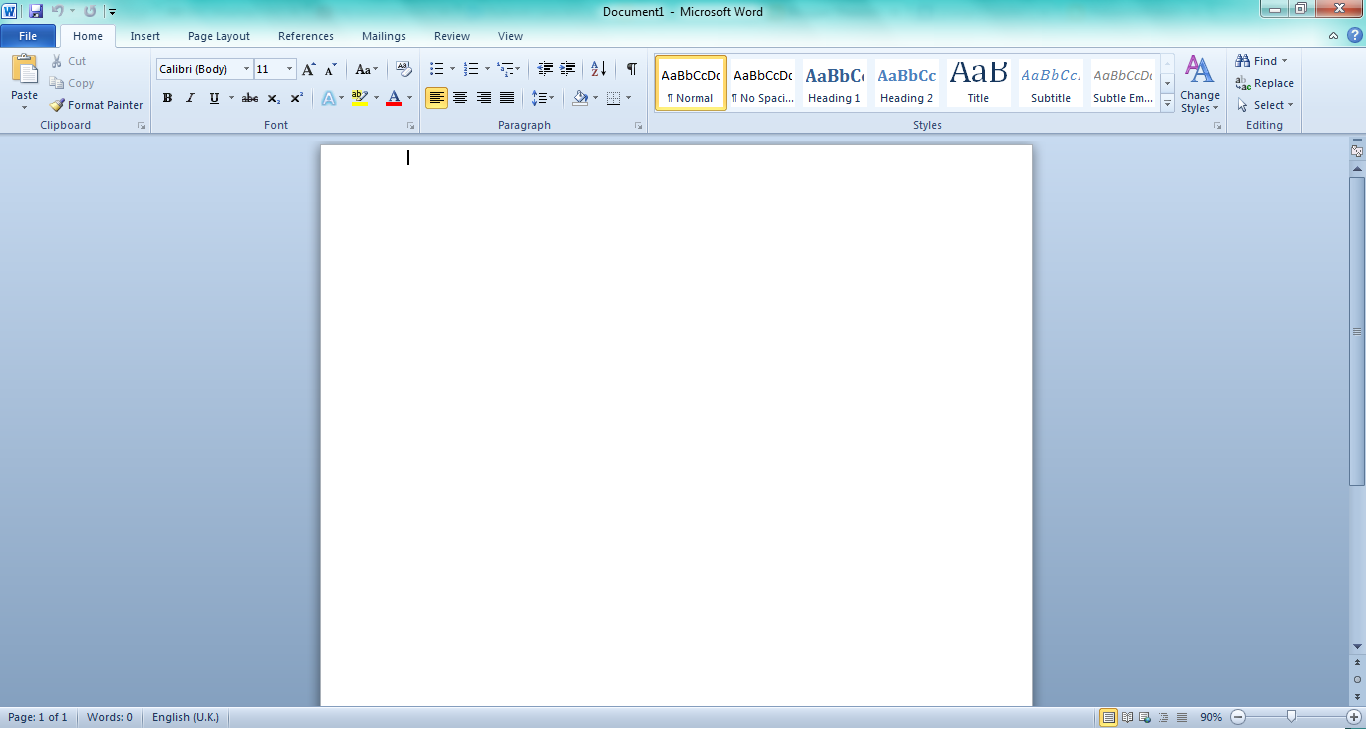Viewport: 1366px width, 729px height.
Task: Open the multilevel list dropdown
Action: (509, 69)
